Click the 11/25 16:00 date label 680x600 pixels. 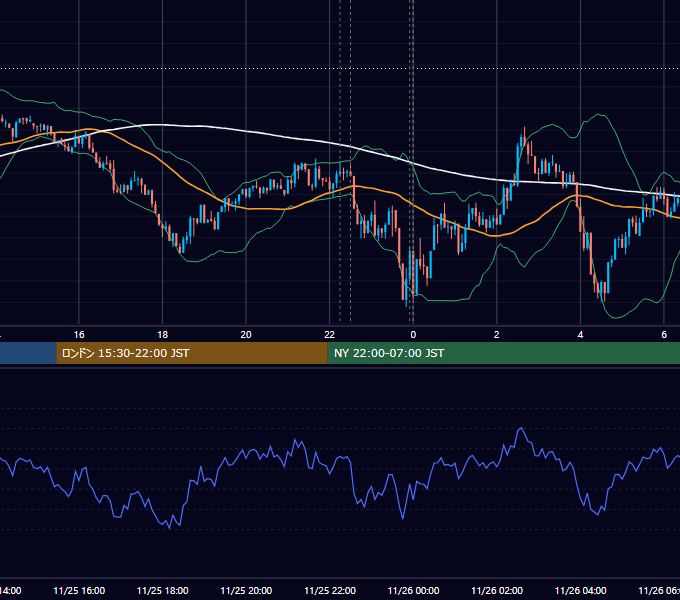point(79,591)
